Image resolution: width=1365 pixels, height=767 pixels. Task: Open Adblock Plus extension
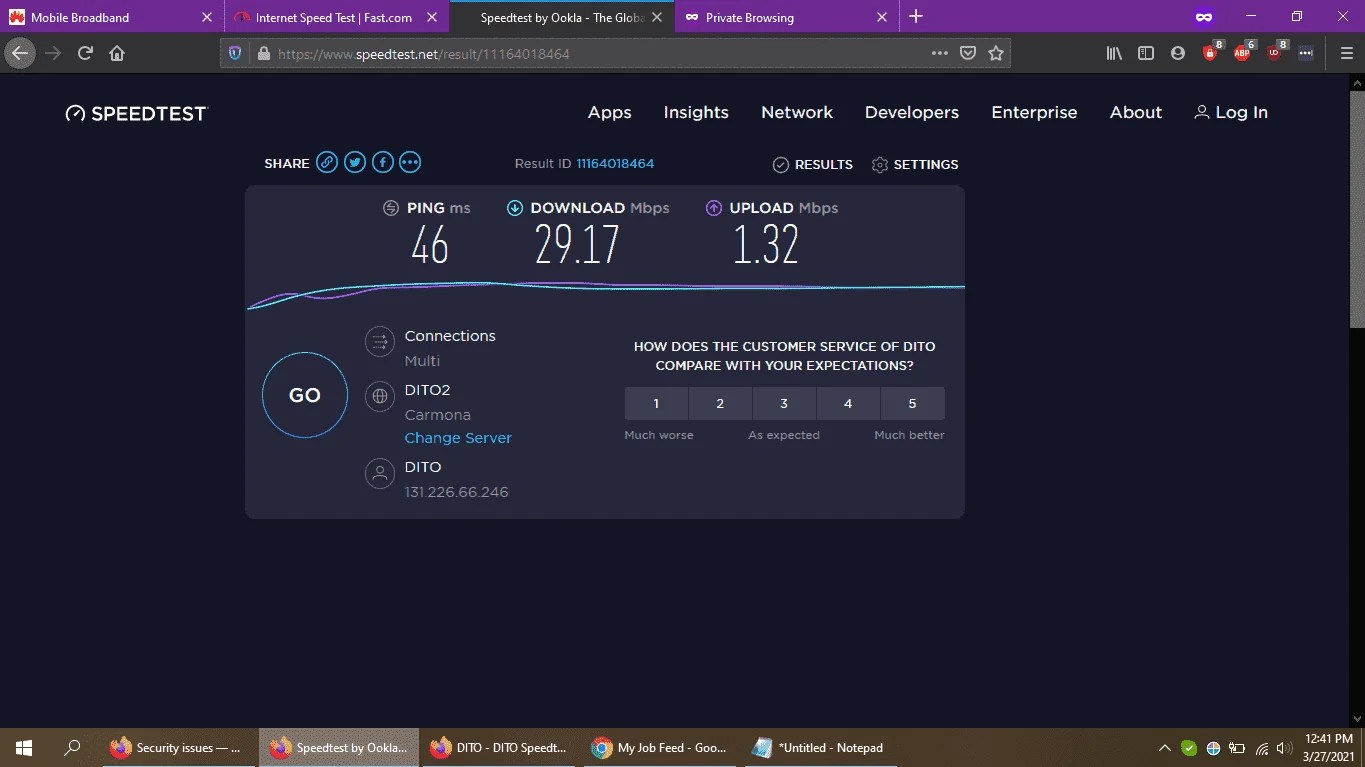pos(1243,52)
